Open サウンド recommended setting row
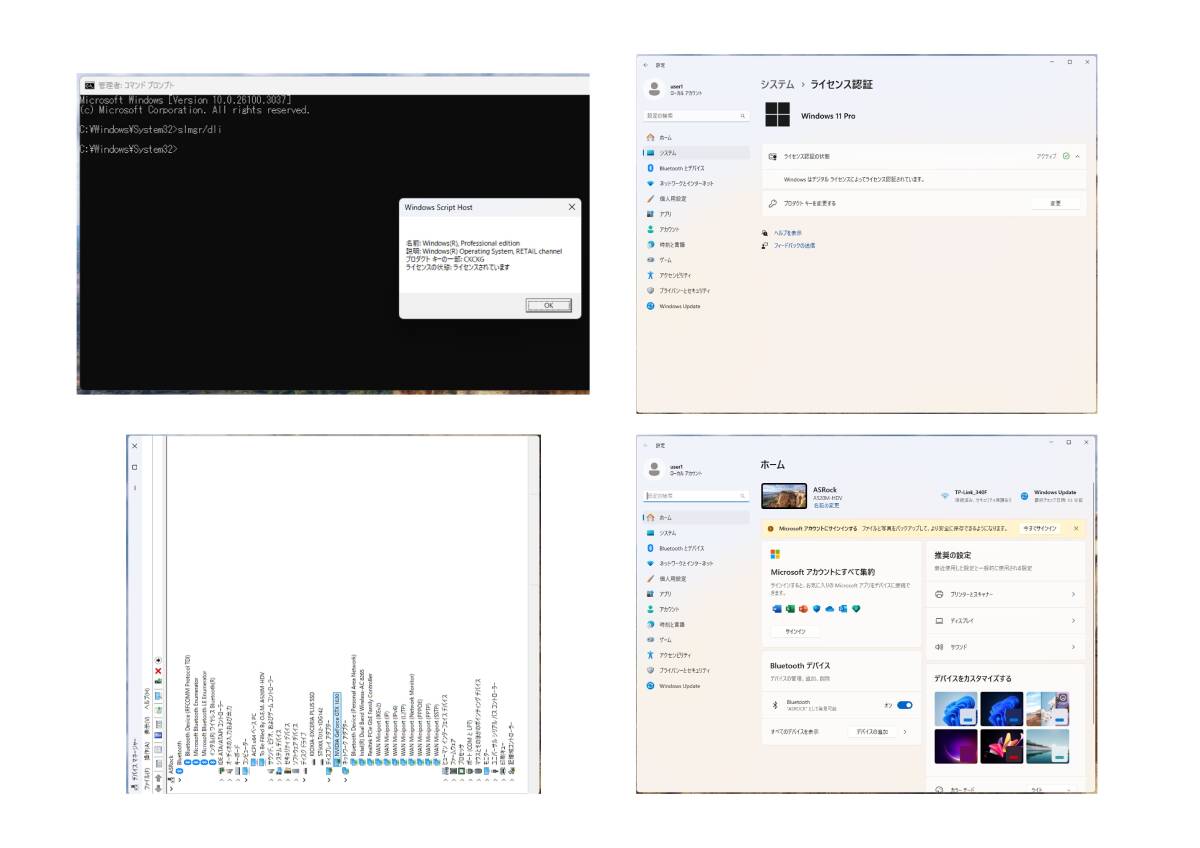 [1006, 647]
